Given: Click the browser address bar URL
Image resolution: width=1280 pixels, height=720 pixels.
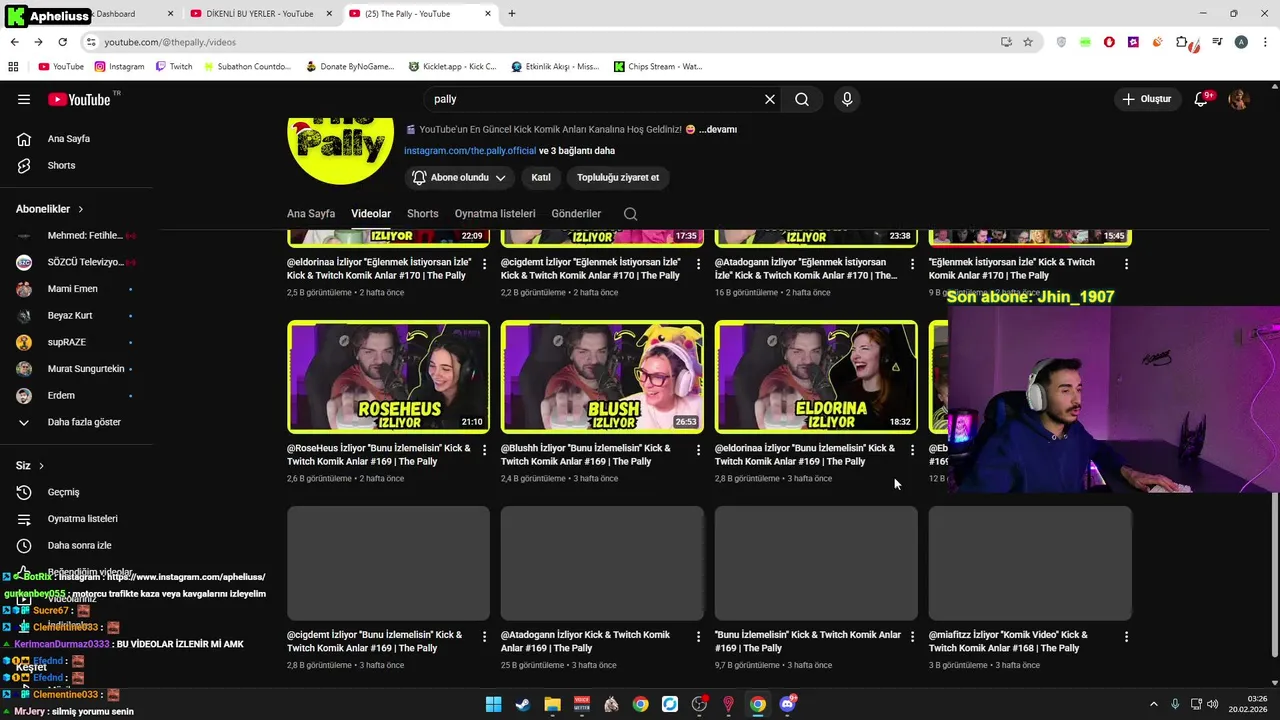Looking at the screenshot, I should (170, 42).
